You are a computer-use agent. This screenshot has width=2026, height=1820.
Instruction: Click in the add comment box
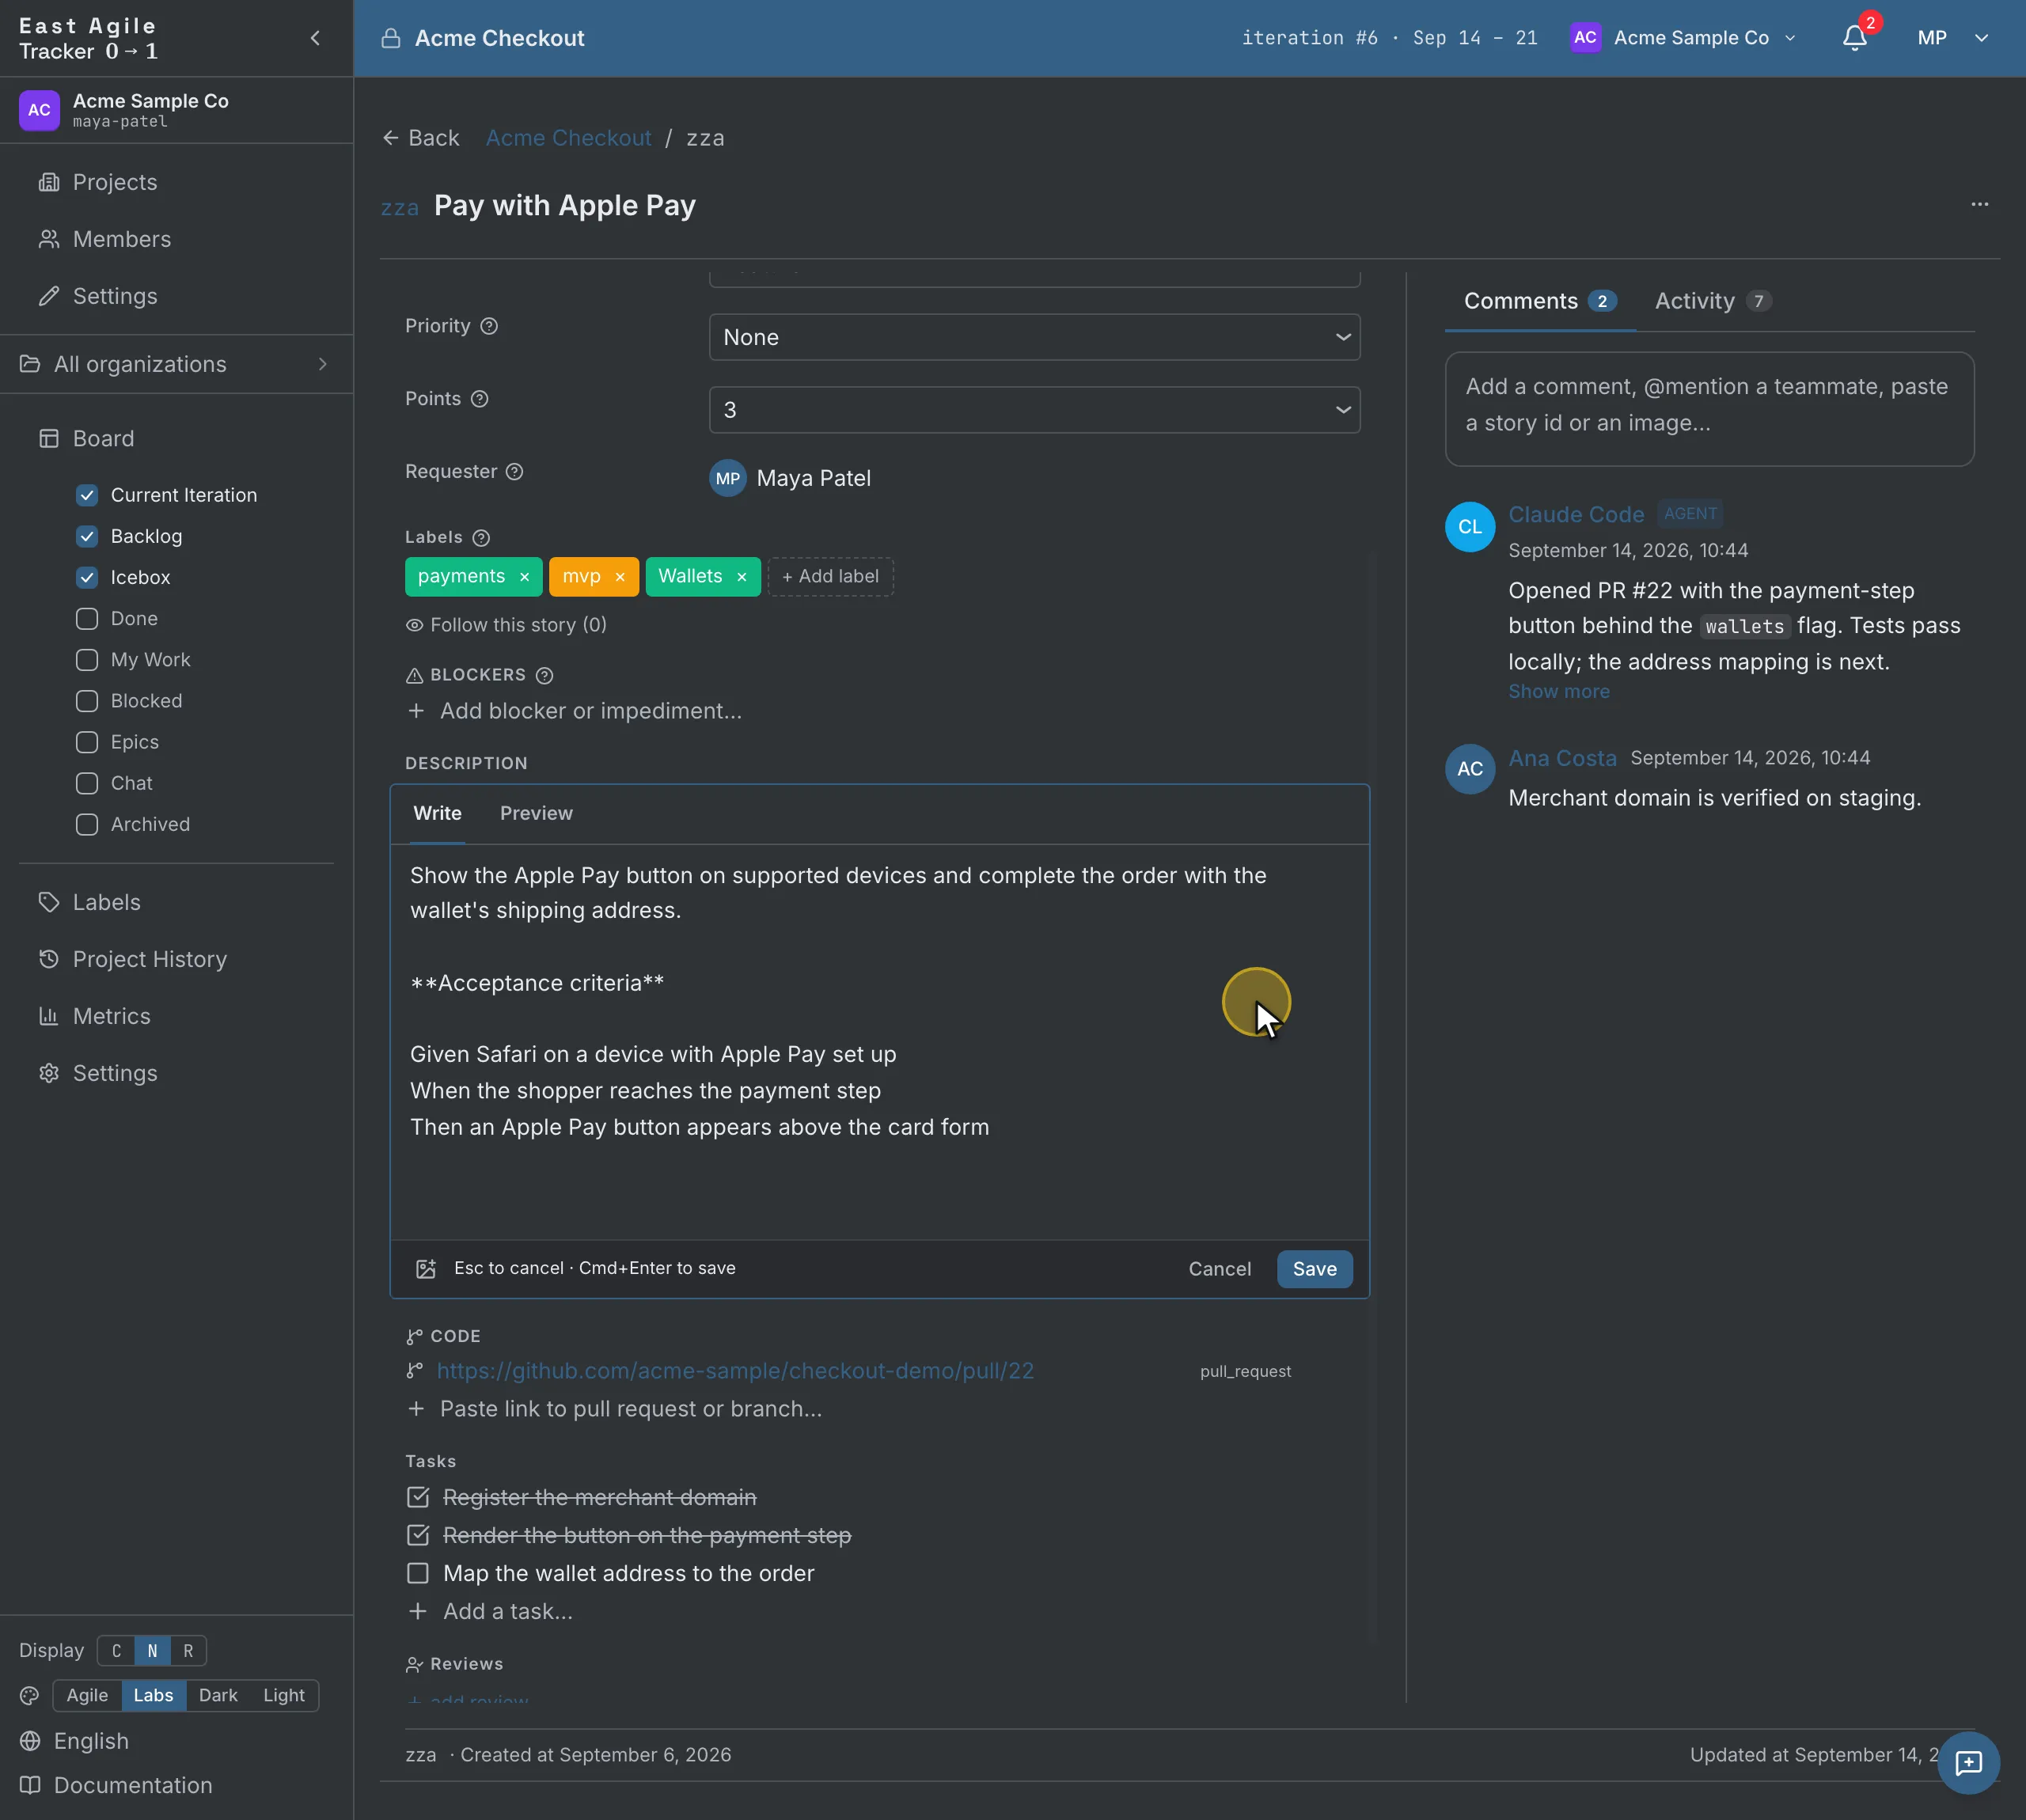click(x=1709, y=408)
